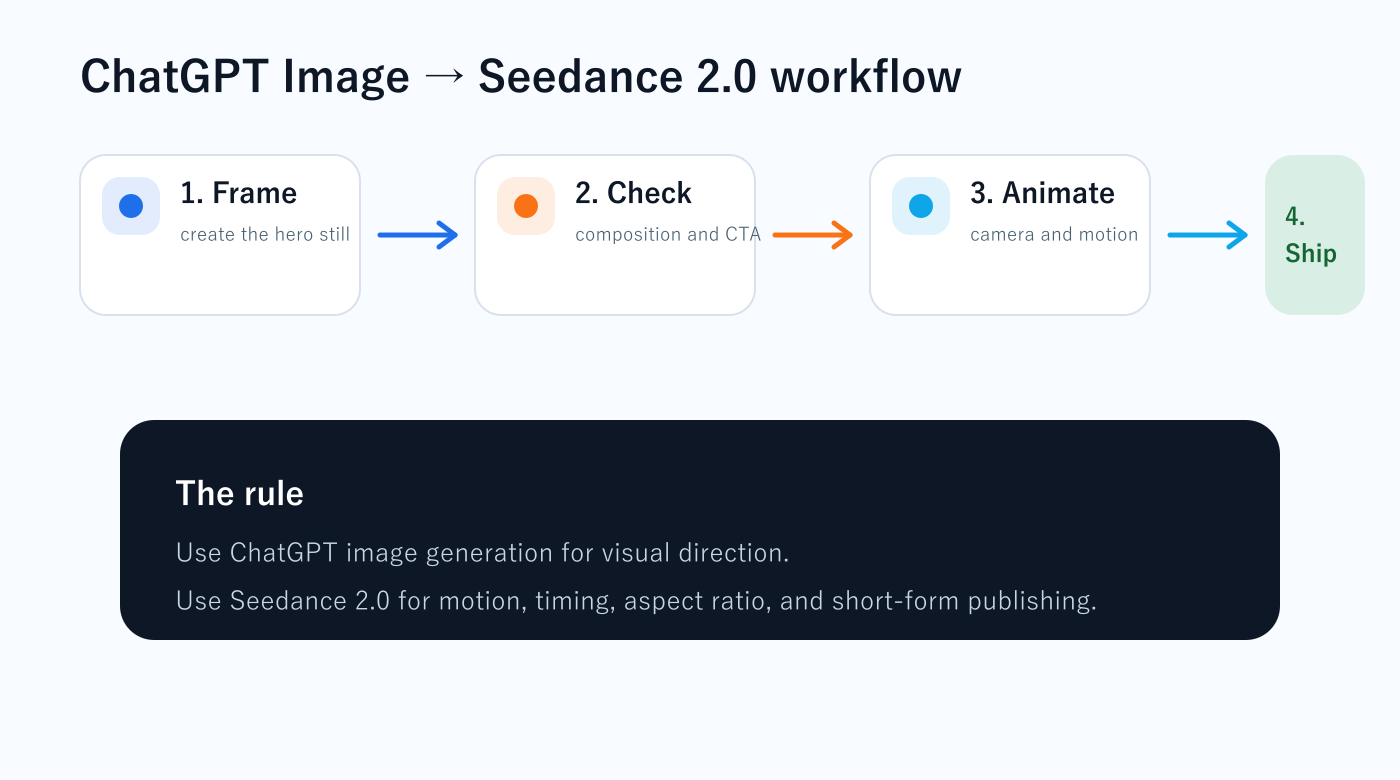Click the blue dot icon beside 1. Frame
Viewport: 1400px width, 780px height.
pyautogui.click(x=131, y=206)
